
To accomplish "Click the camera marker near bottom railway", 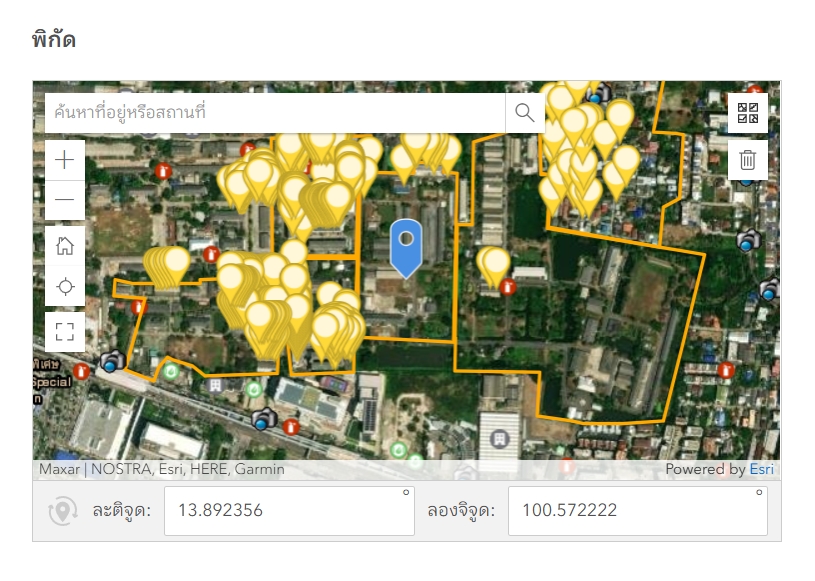I will (264, 418).
